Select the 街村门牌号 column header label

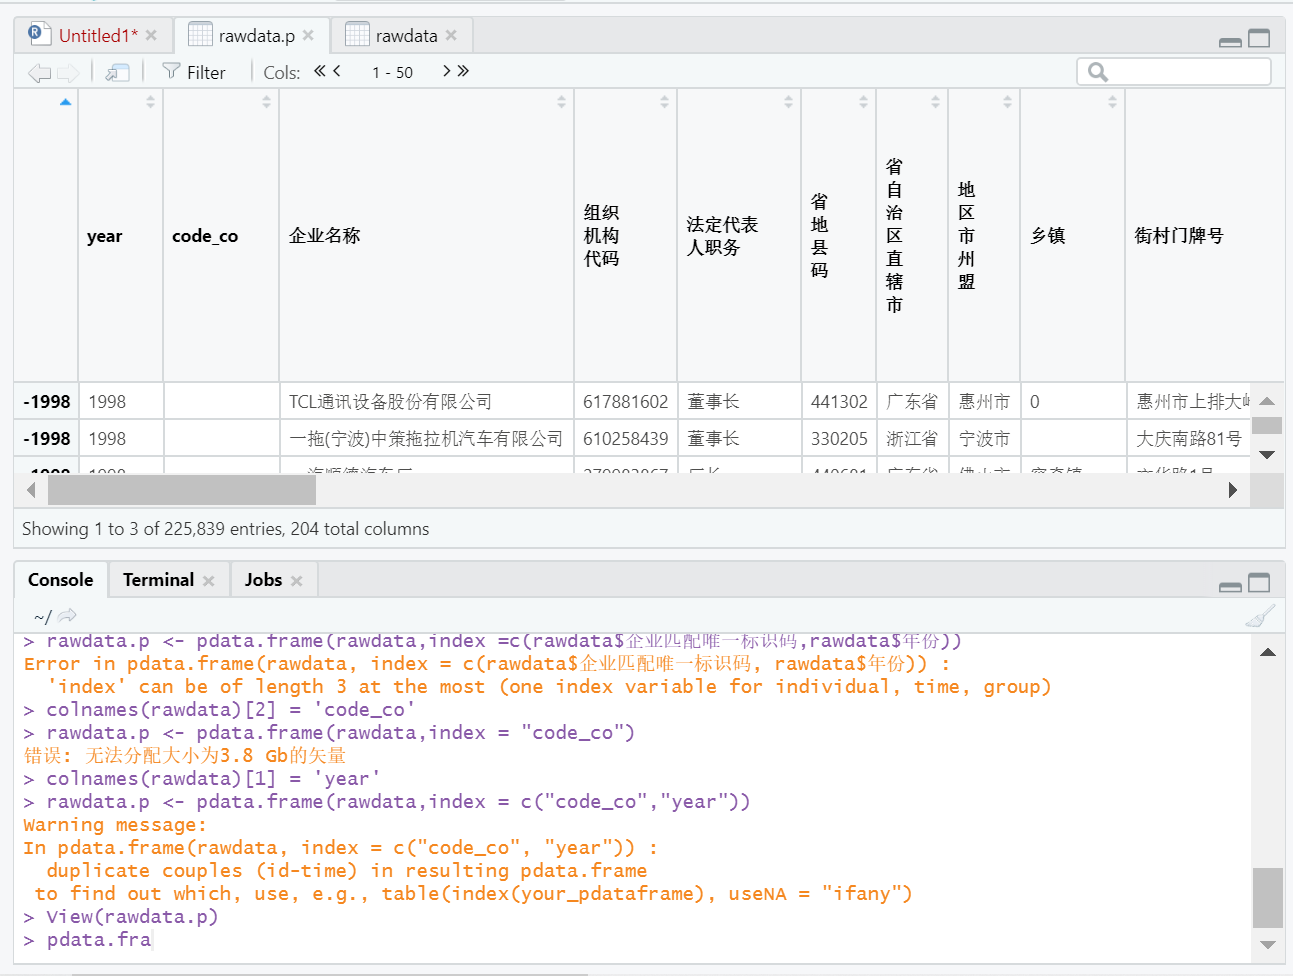(1179, 236)
